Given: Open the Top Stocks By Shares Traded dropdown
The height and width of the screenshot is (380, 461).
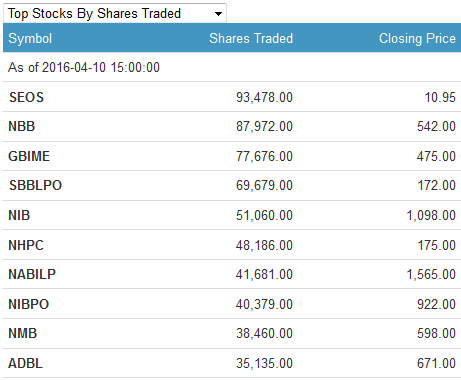Looking at the screenshot, I should (115, 13).
